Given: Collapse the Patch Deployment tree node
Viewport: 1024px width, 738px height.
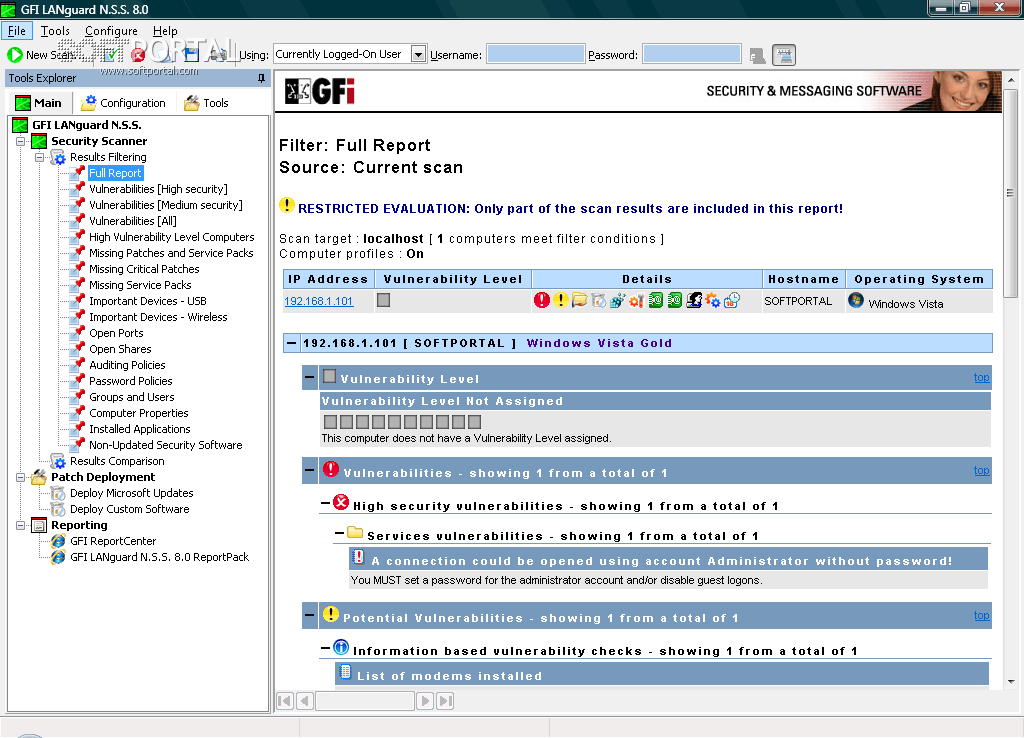Looking at the screenshot, I should click(20, 477).
